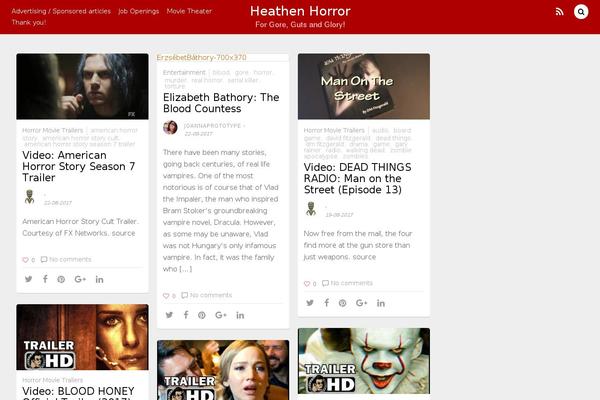The image size is (600, 400).
Task: Share Dead Things Radio post on Facebook
Action: [x=326, y=302]
